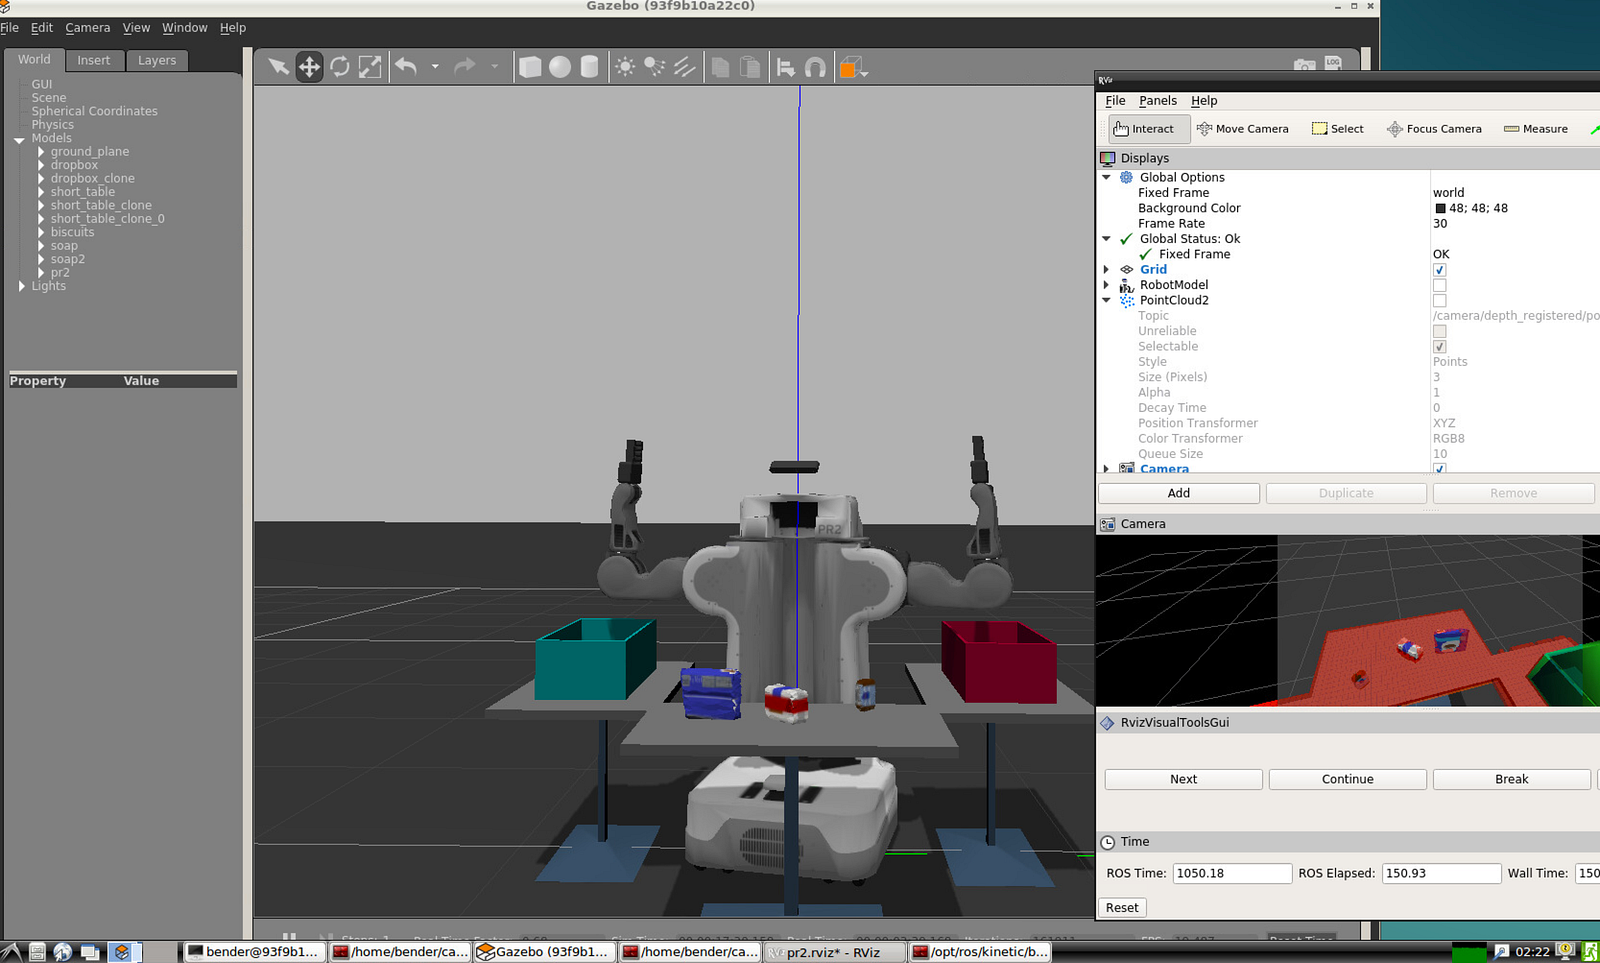Collapse the Global Status section
Screen dimensions: 1600x963
(x=1107, y=239)
